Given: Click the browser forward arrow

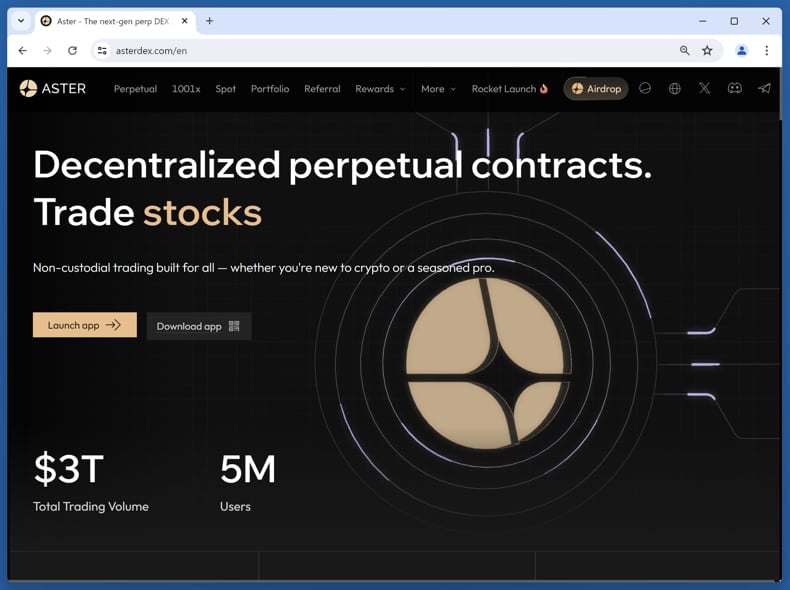Looking at the screenshot, I should click(47, 50).
